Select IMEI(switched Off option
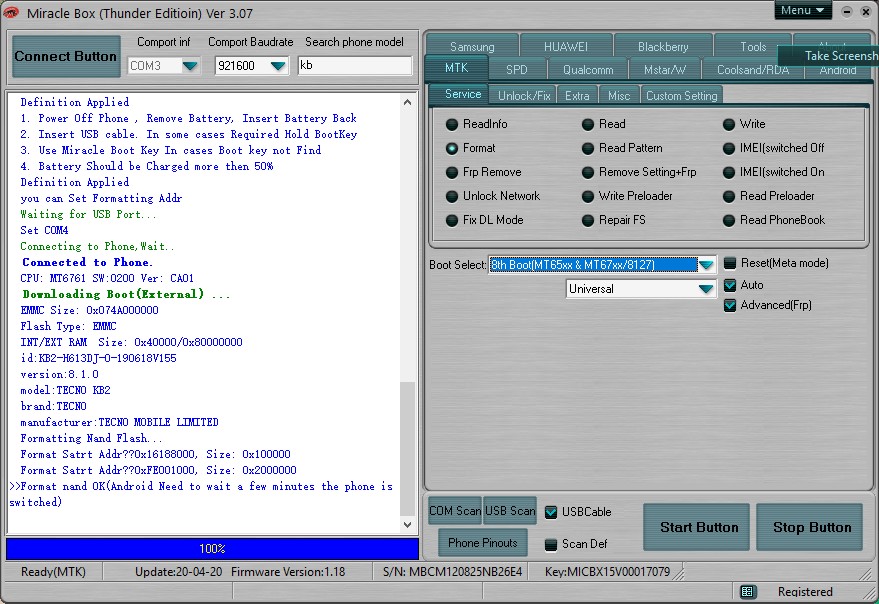This screenshot has width=879, height=604. tap(774, 148)
